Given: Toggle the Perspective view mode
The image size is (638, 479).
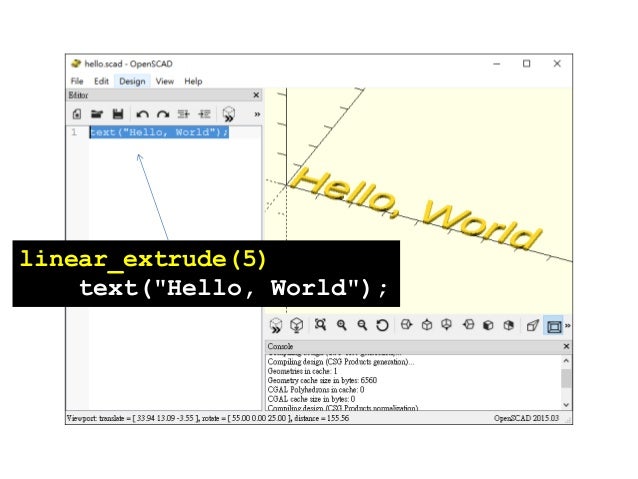Looking at the screenshot, I should tap(533, 325).
